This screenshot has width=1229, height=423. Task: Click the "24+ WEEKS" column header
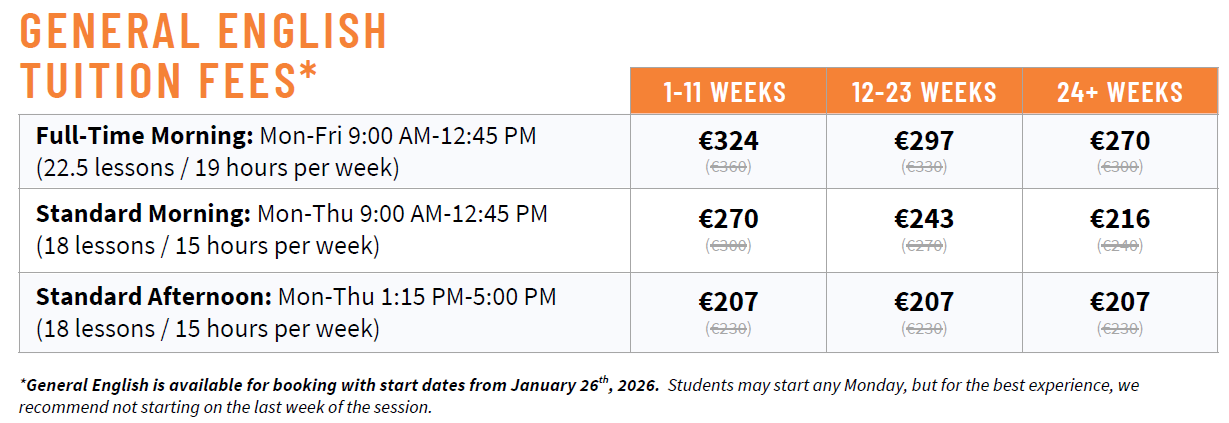point(1120,93)
